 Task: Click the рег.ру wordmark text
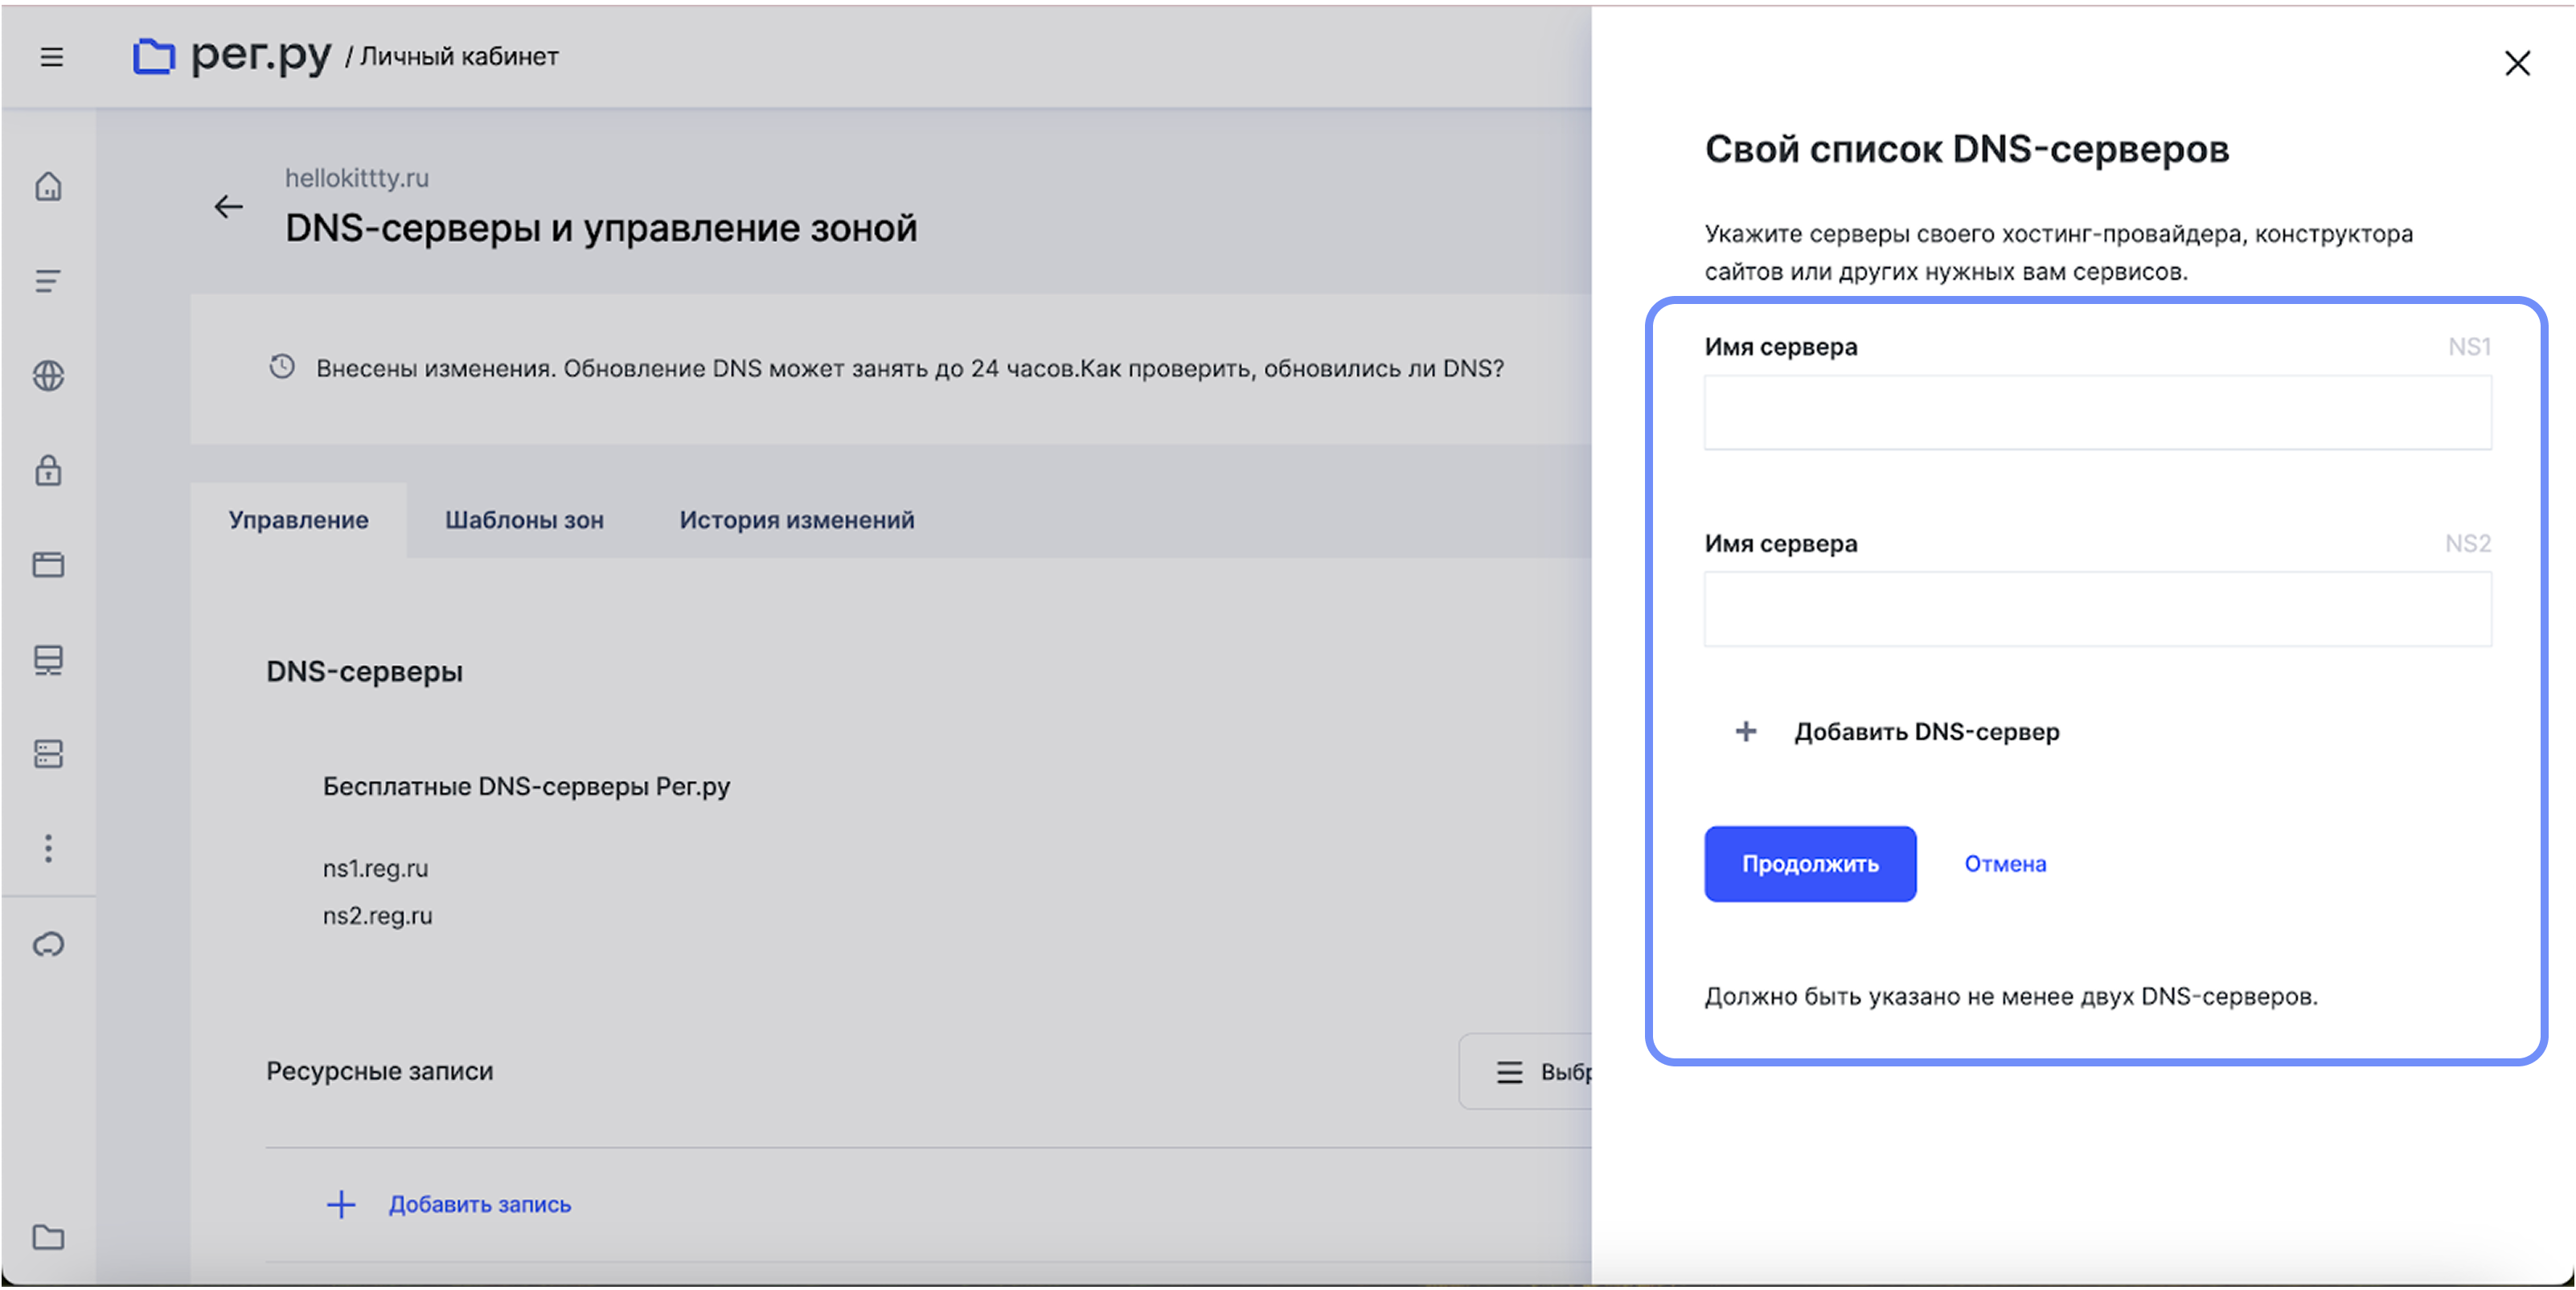[261, 57]
